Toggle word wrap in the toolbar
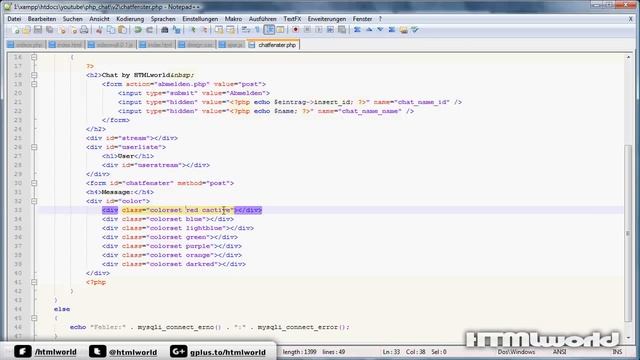The width and height of the screenshot is (640, 360). point(246,30)
